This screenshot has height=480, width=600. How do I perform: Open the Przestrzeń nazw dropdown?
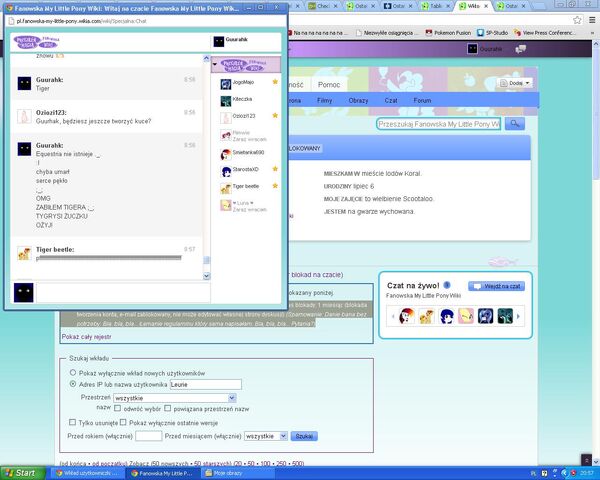(x=174, y=398)
